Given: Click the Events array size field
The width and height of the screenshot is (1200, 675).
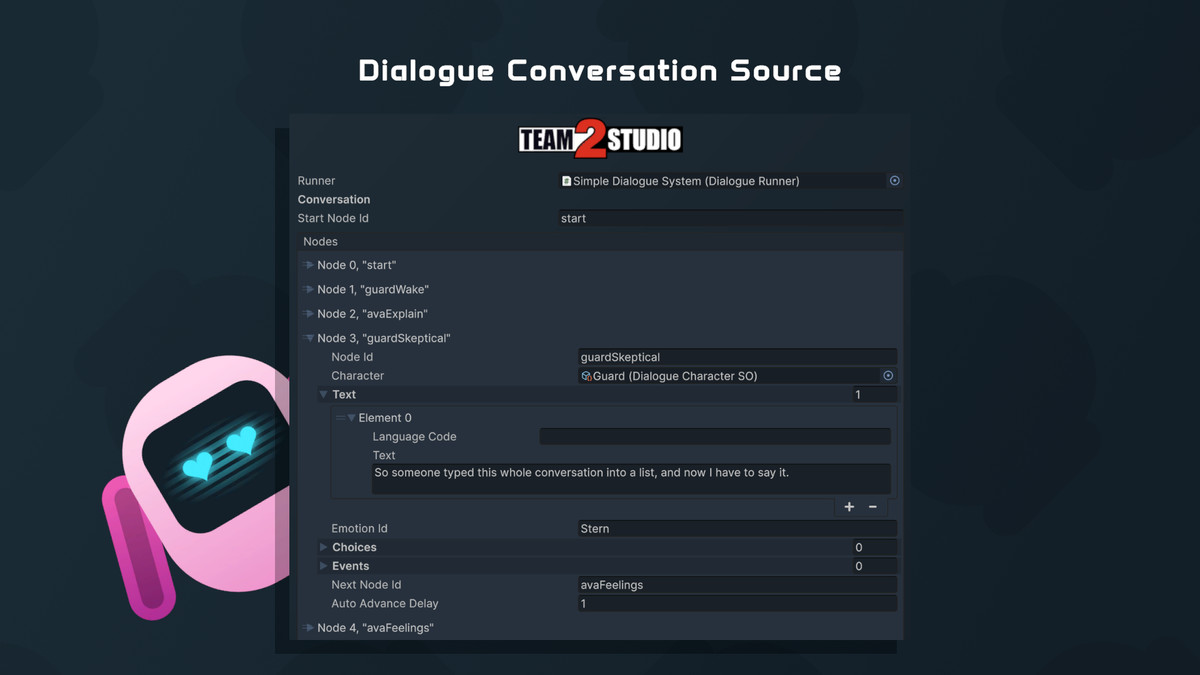Looking at the screenshot, I should (874, 566).
